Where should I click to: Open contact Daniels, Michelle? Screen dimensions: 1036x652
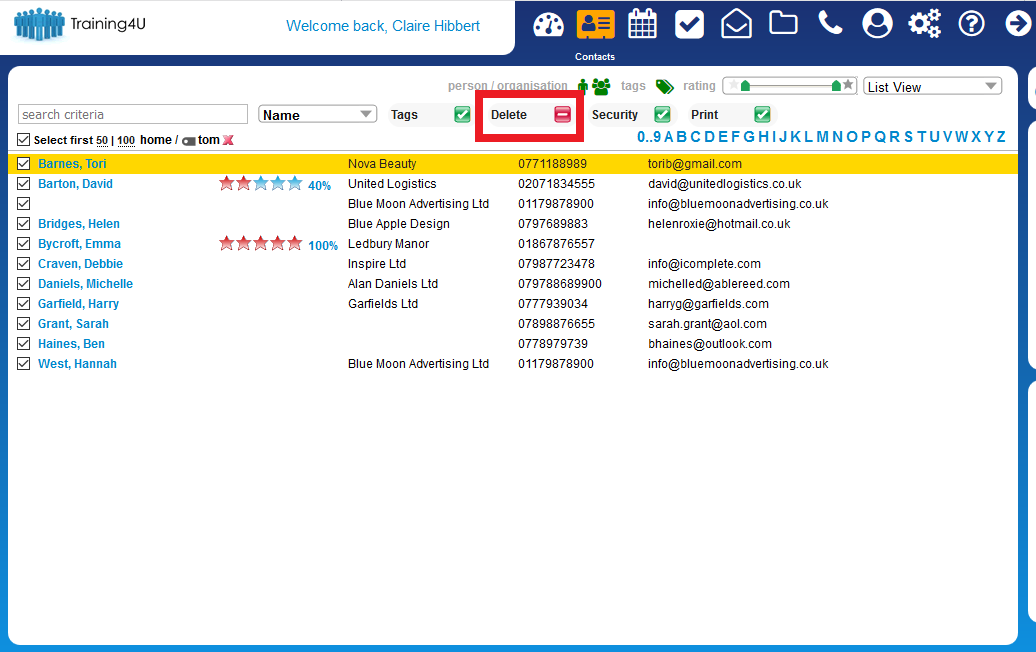[x=85, y=283]
